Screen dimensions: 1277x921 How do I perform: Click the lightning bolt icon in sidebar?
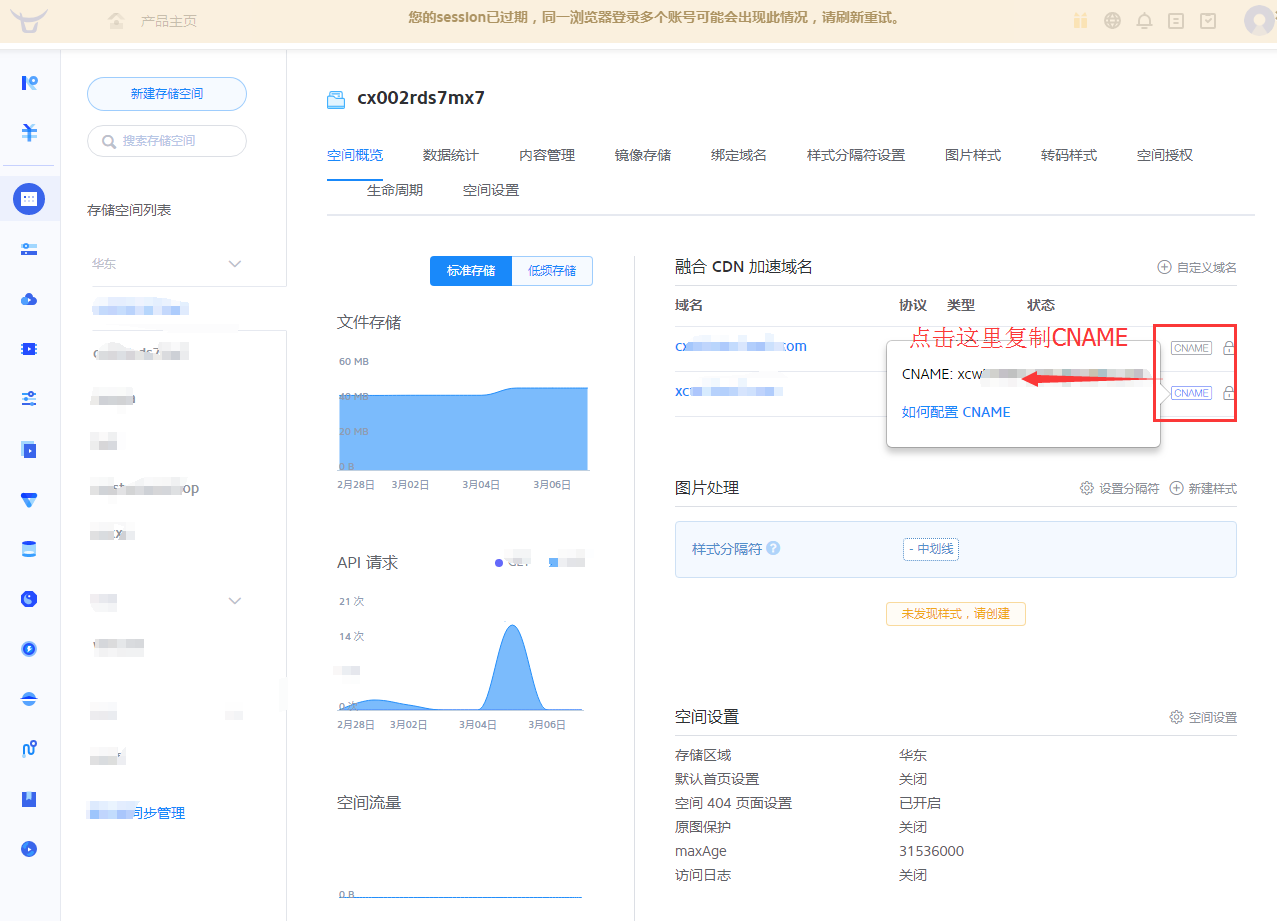click(29, 649)
